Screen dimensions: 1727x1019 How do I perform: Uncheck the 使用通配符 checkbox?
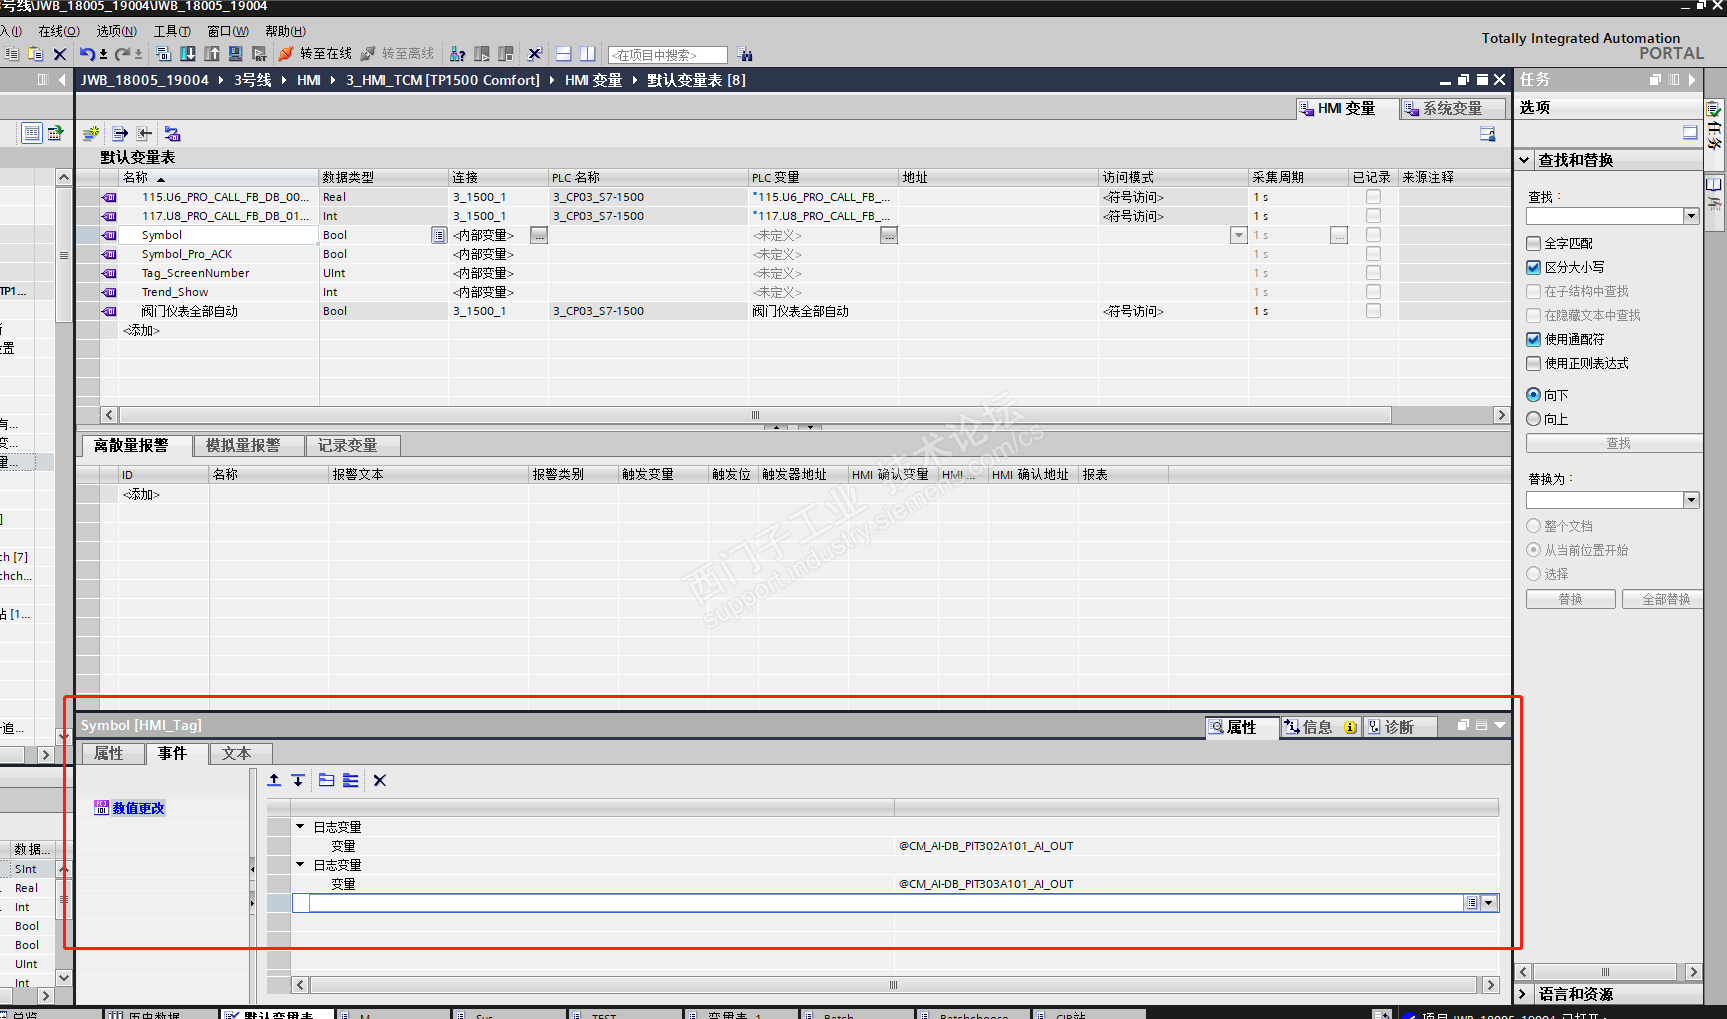coord(1533,339)
